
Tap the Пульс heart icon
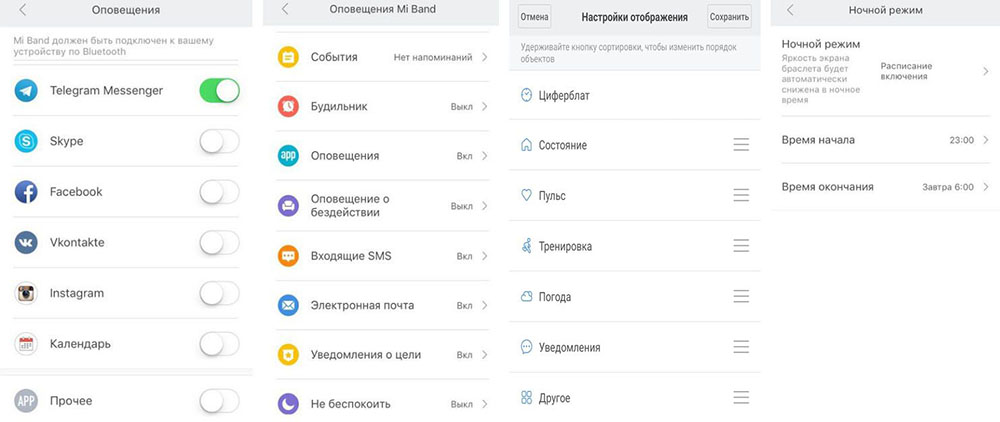click(527, 195)
